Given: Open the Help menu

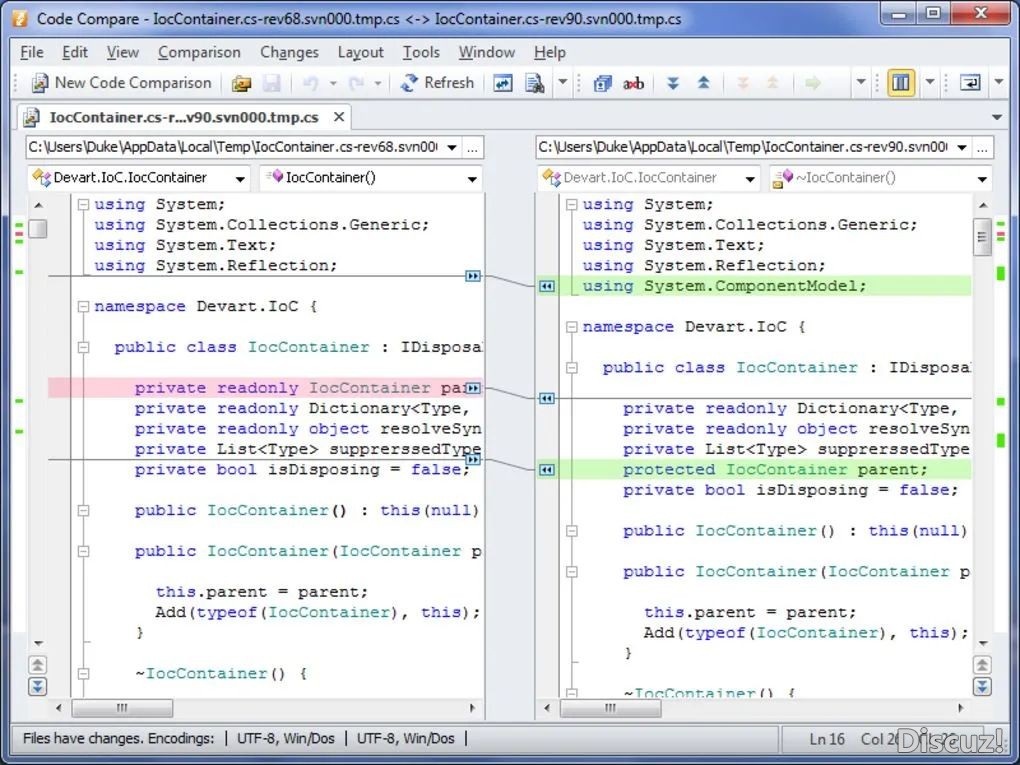Looking at the screenshot, I should point(550,52).
